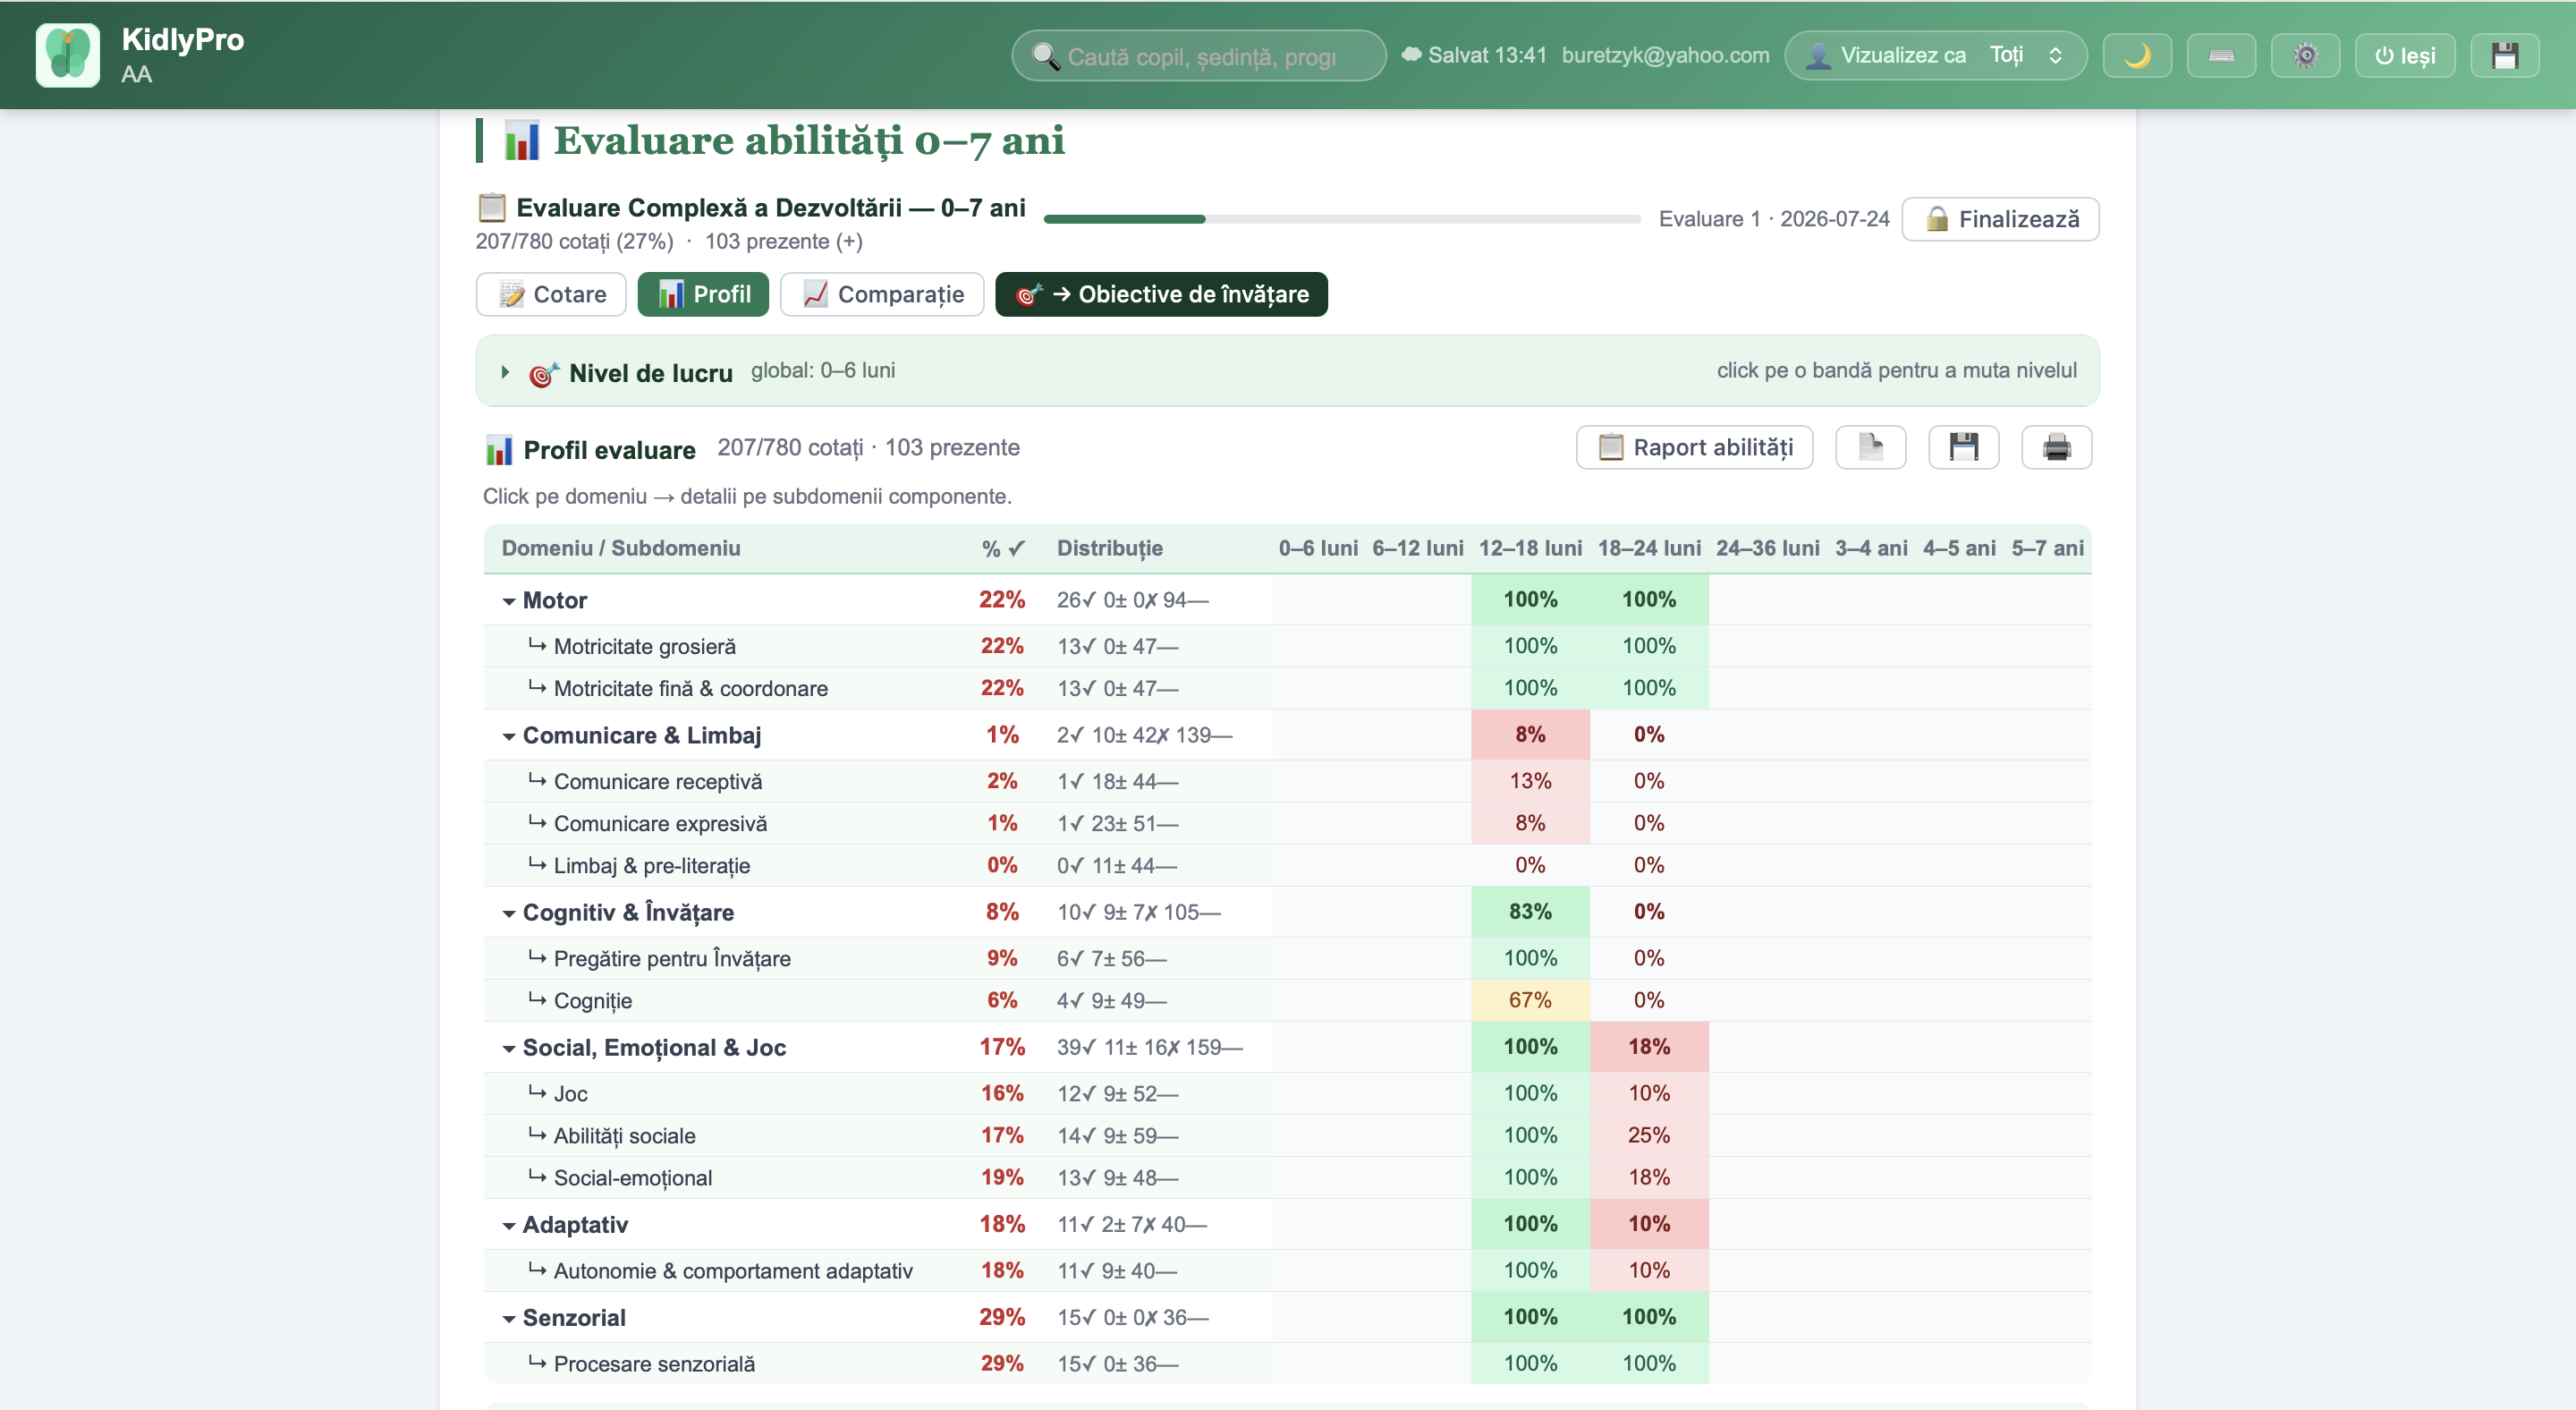Click the evaluation progress bar
The height and width of the screenshot is (1410, 2576).
[1342, 219]
